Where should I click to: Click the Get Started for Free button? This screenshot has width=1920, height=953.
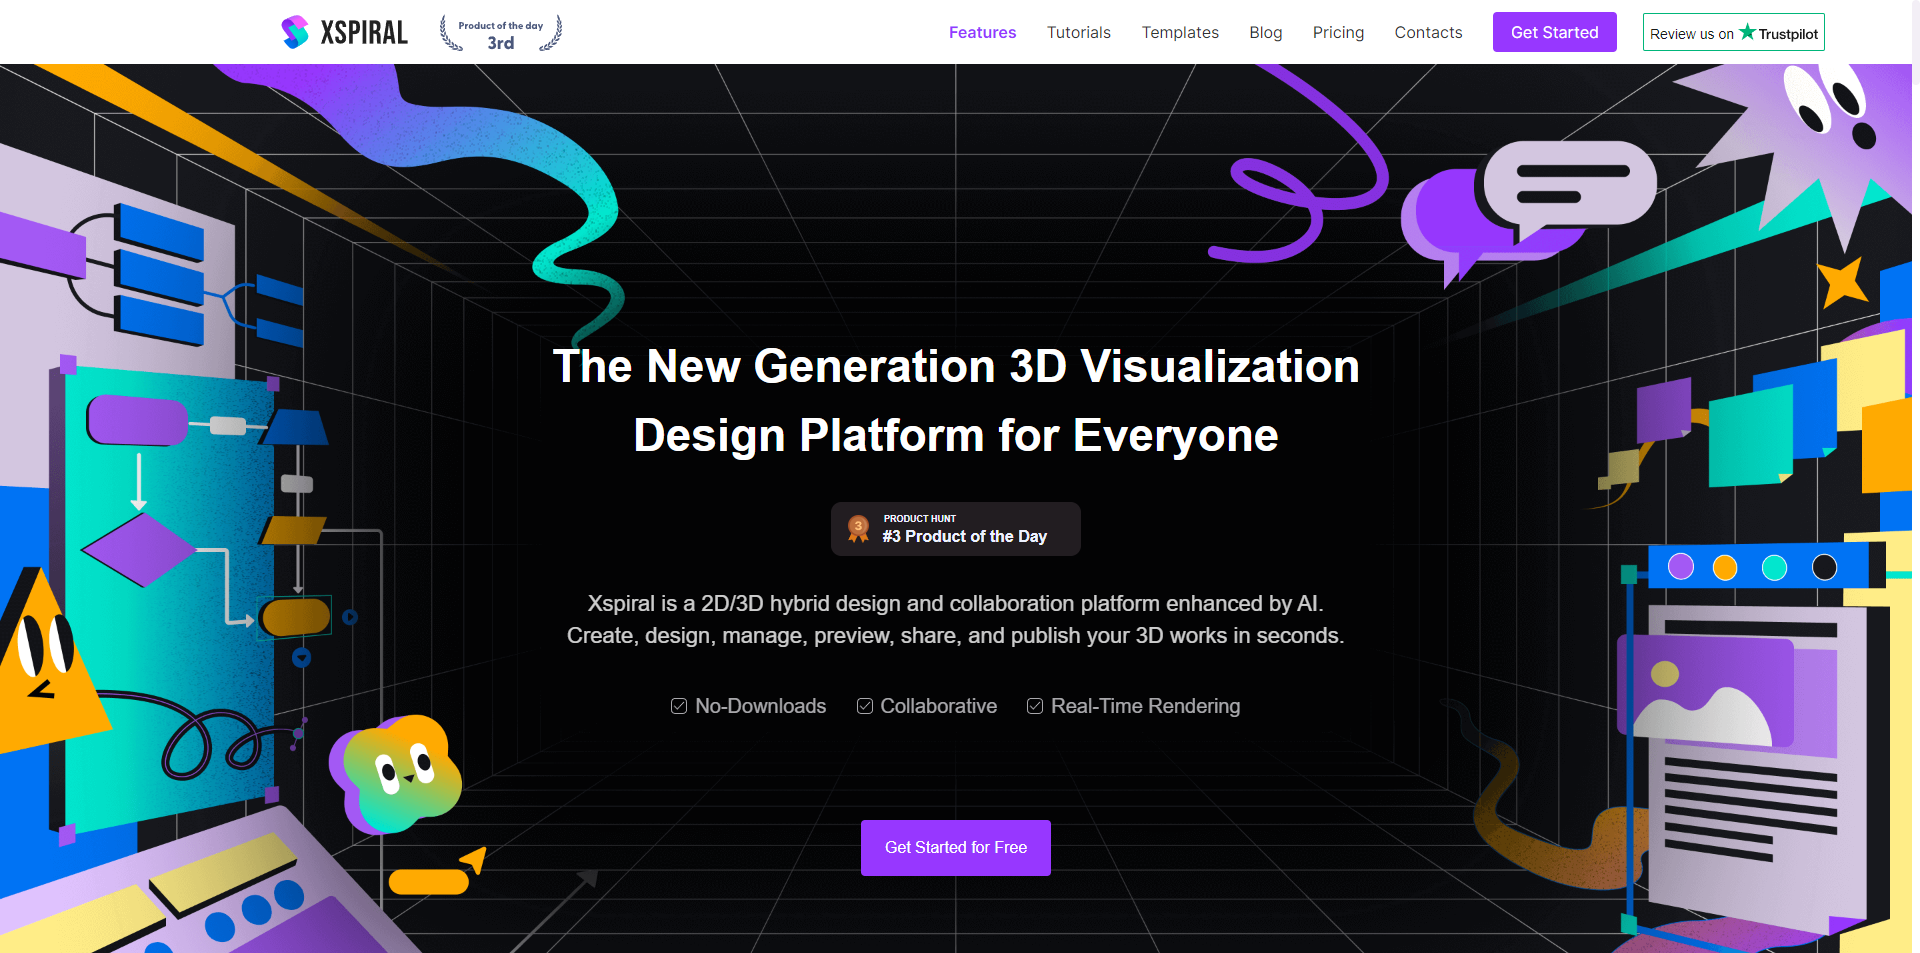[x=955, y=848]
